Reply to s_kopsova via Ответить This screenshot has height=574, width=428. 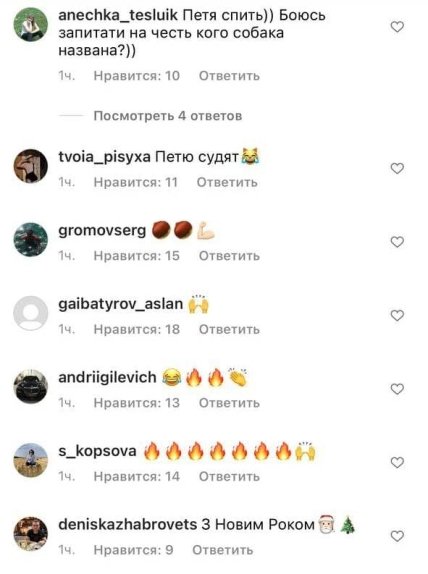click(x=229, y=477)
